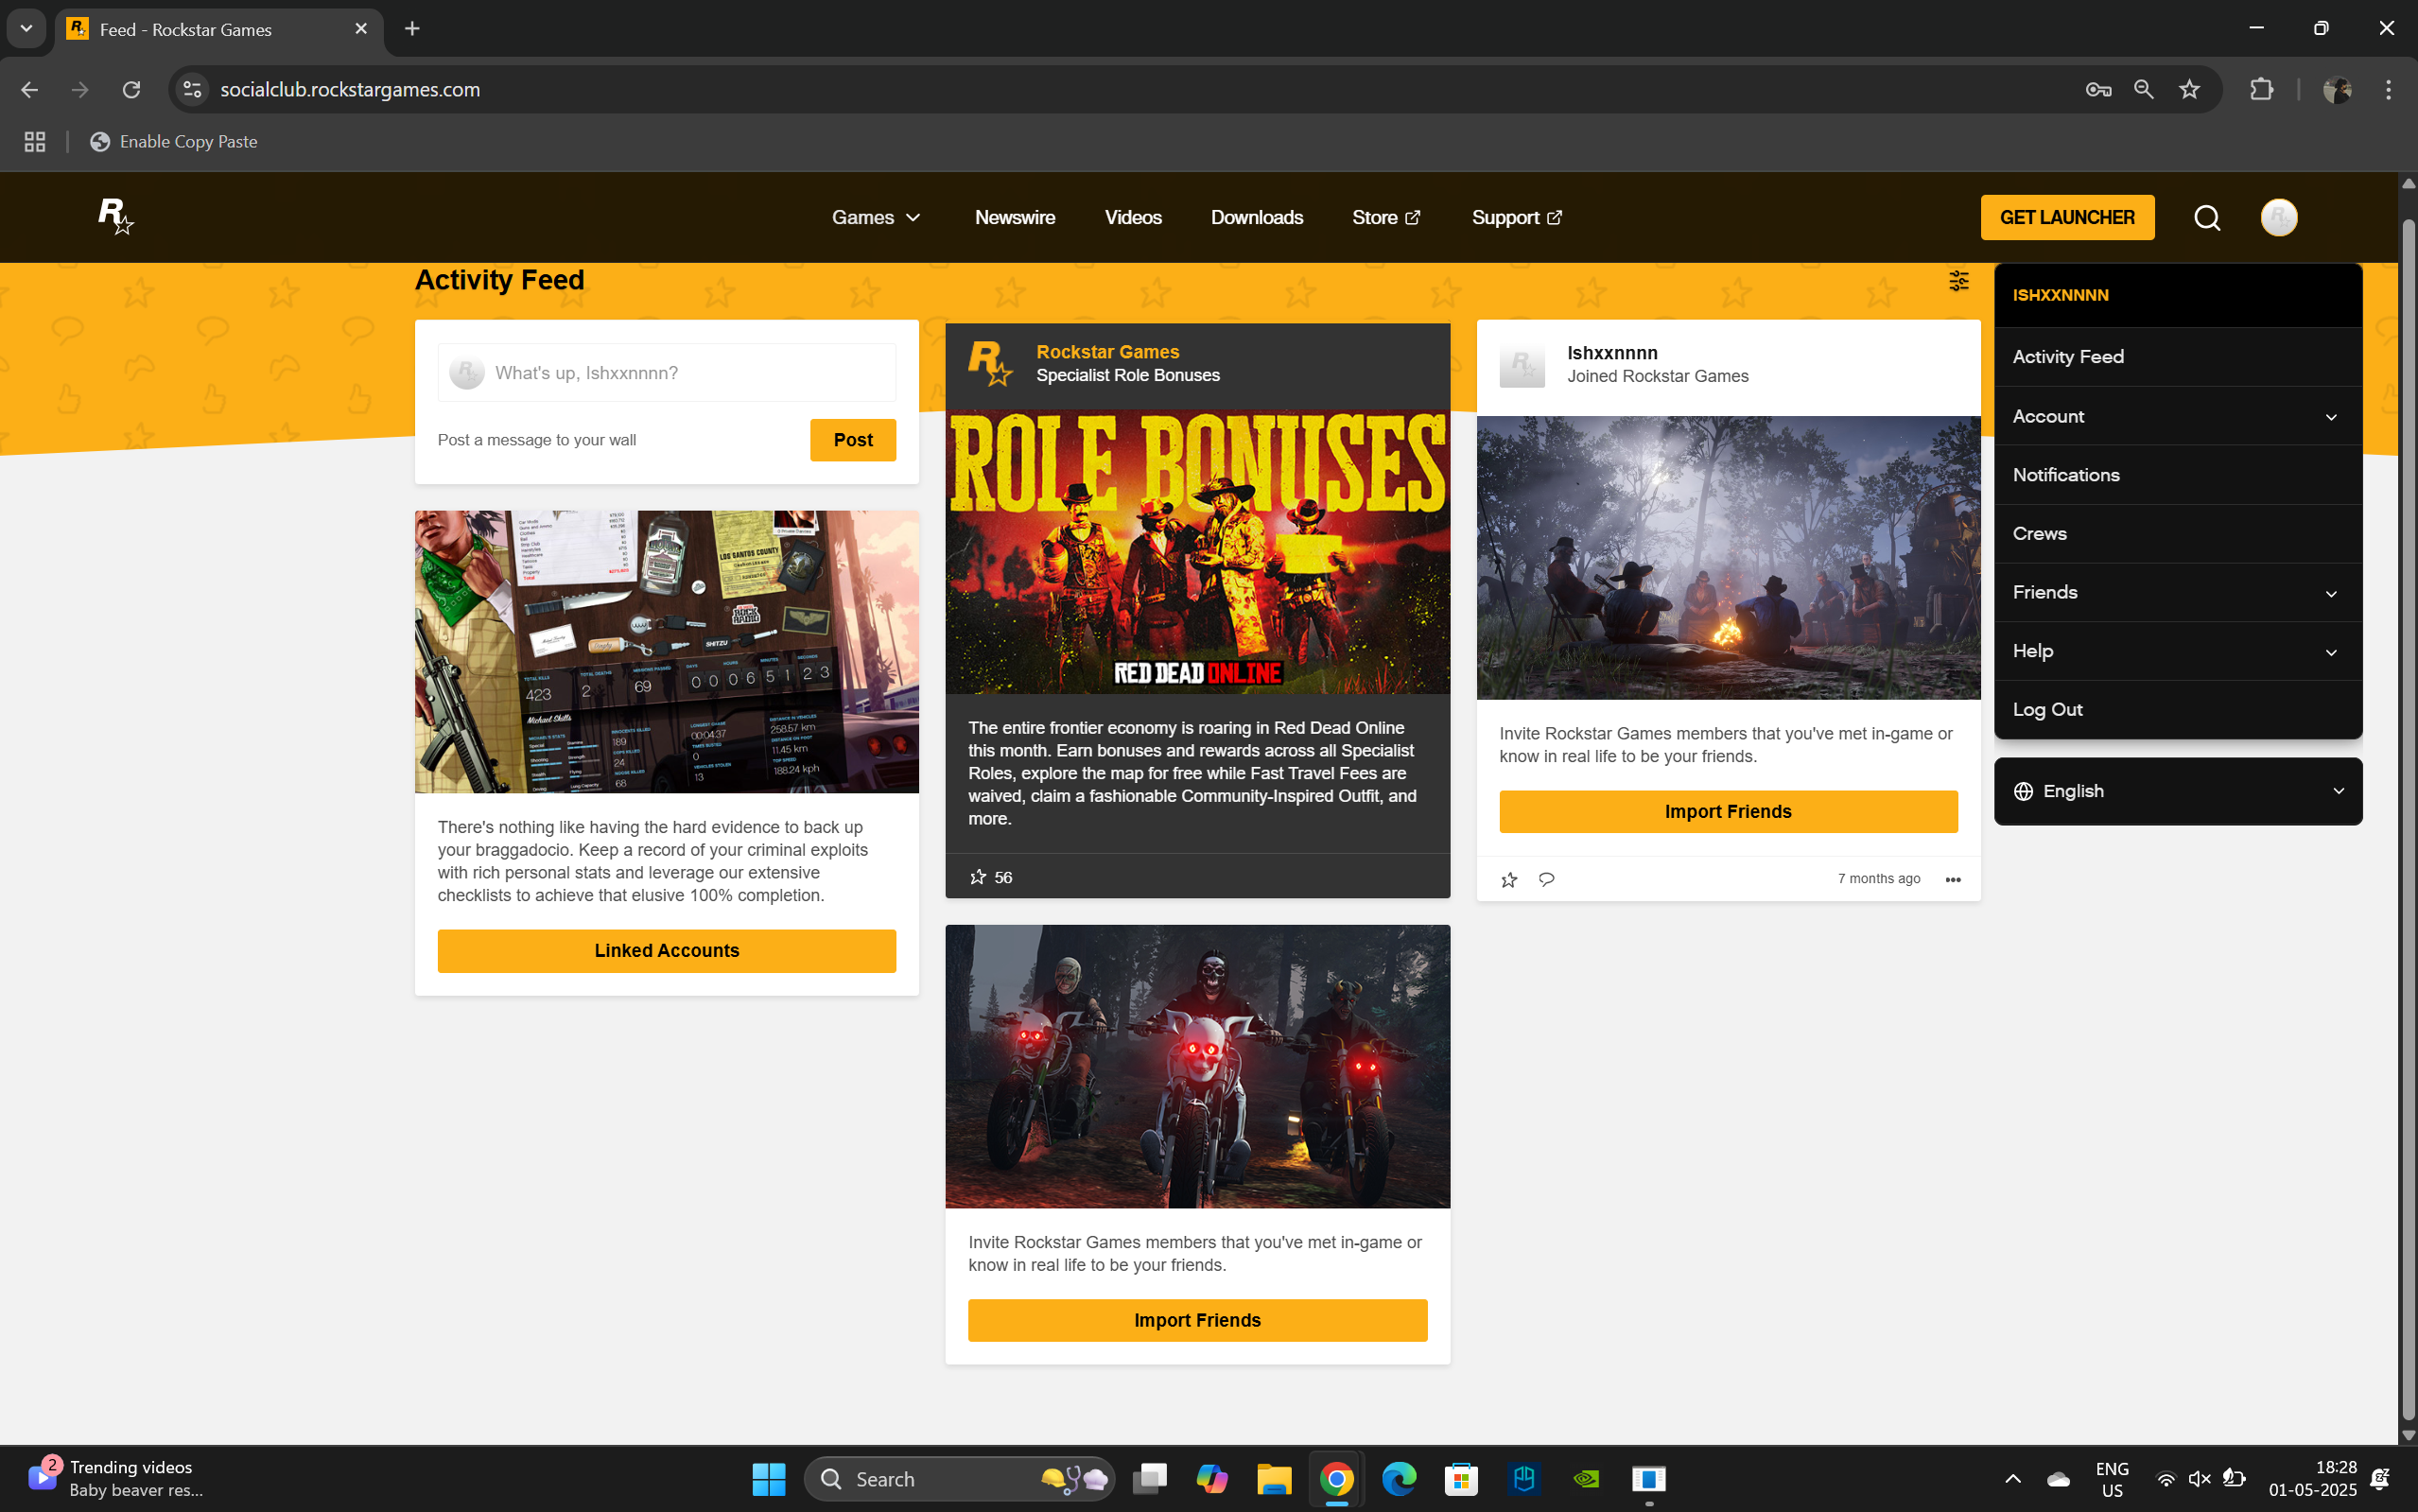Screen dimensions: 2418x1512
Task: Star the Ishxxnnnn joined post
Action: tap(1509, 879)
